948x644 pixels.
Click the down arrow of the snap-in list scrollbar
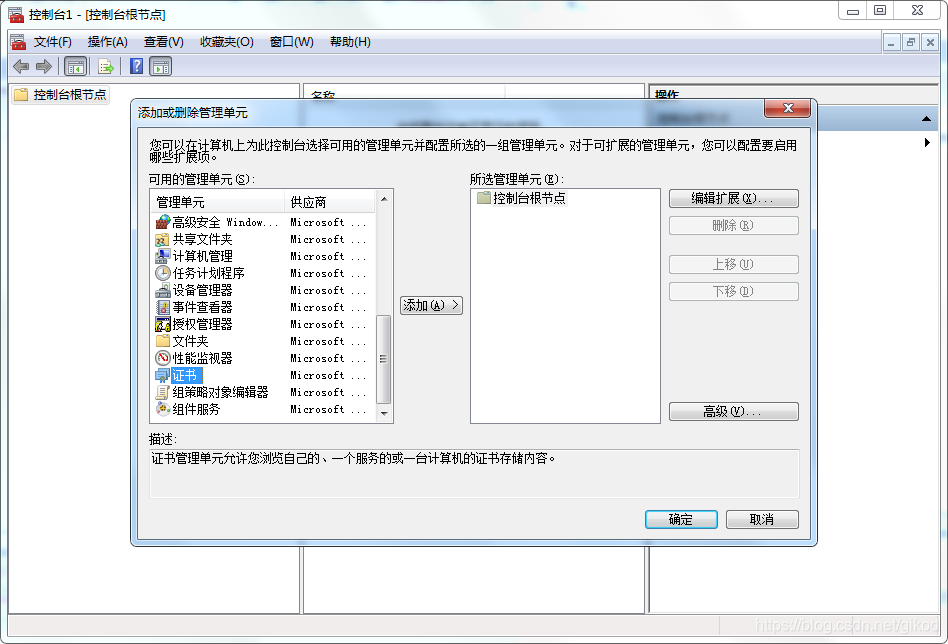[x=383, y=413]
